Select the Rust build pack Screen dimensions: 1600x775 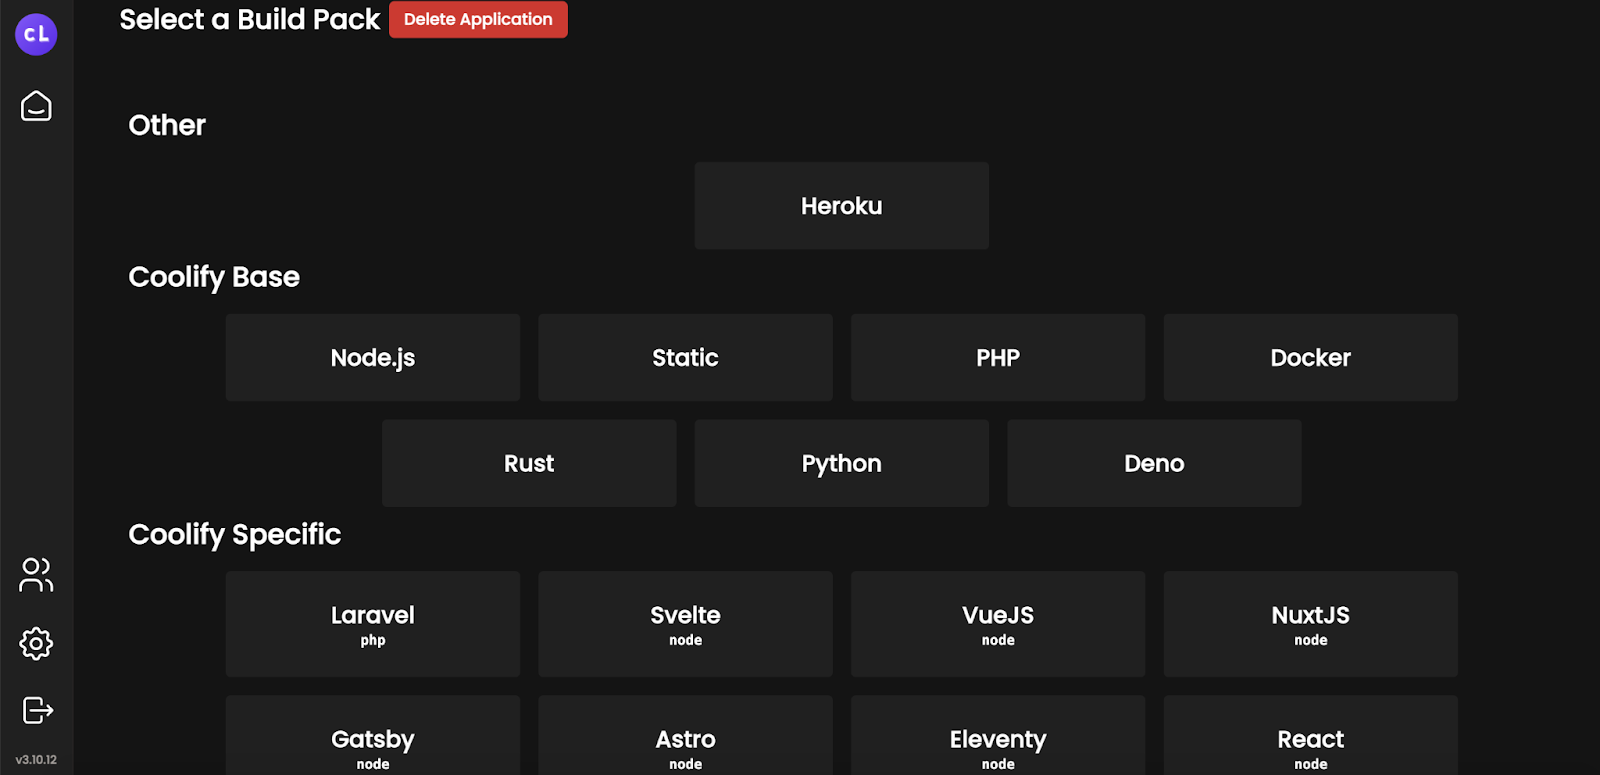(529, 463)
